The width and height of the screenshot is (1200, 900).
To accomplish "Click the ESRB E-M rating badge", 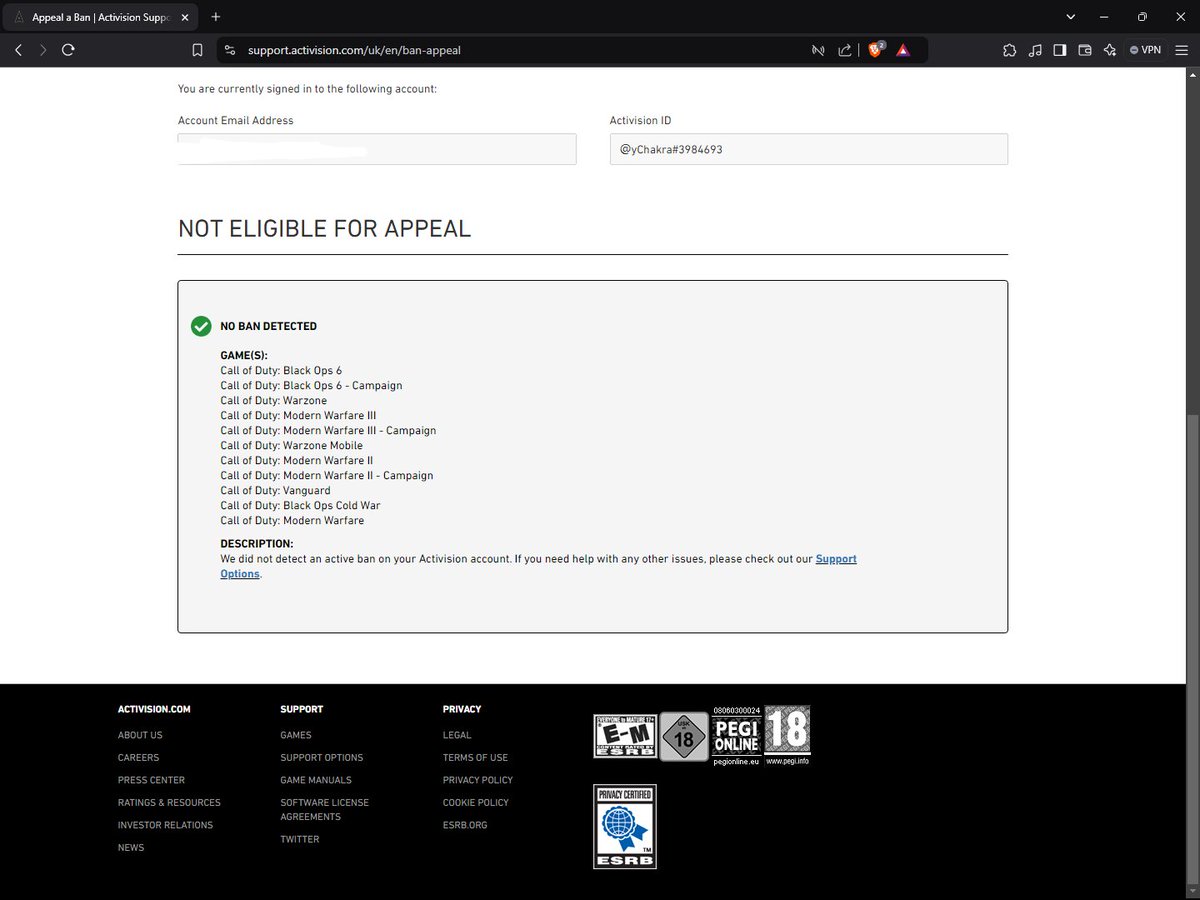I will 625,735.
